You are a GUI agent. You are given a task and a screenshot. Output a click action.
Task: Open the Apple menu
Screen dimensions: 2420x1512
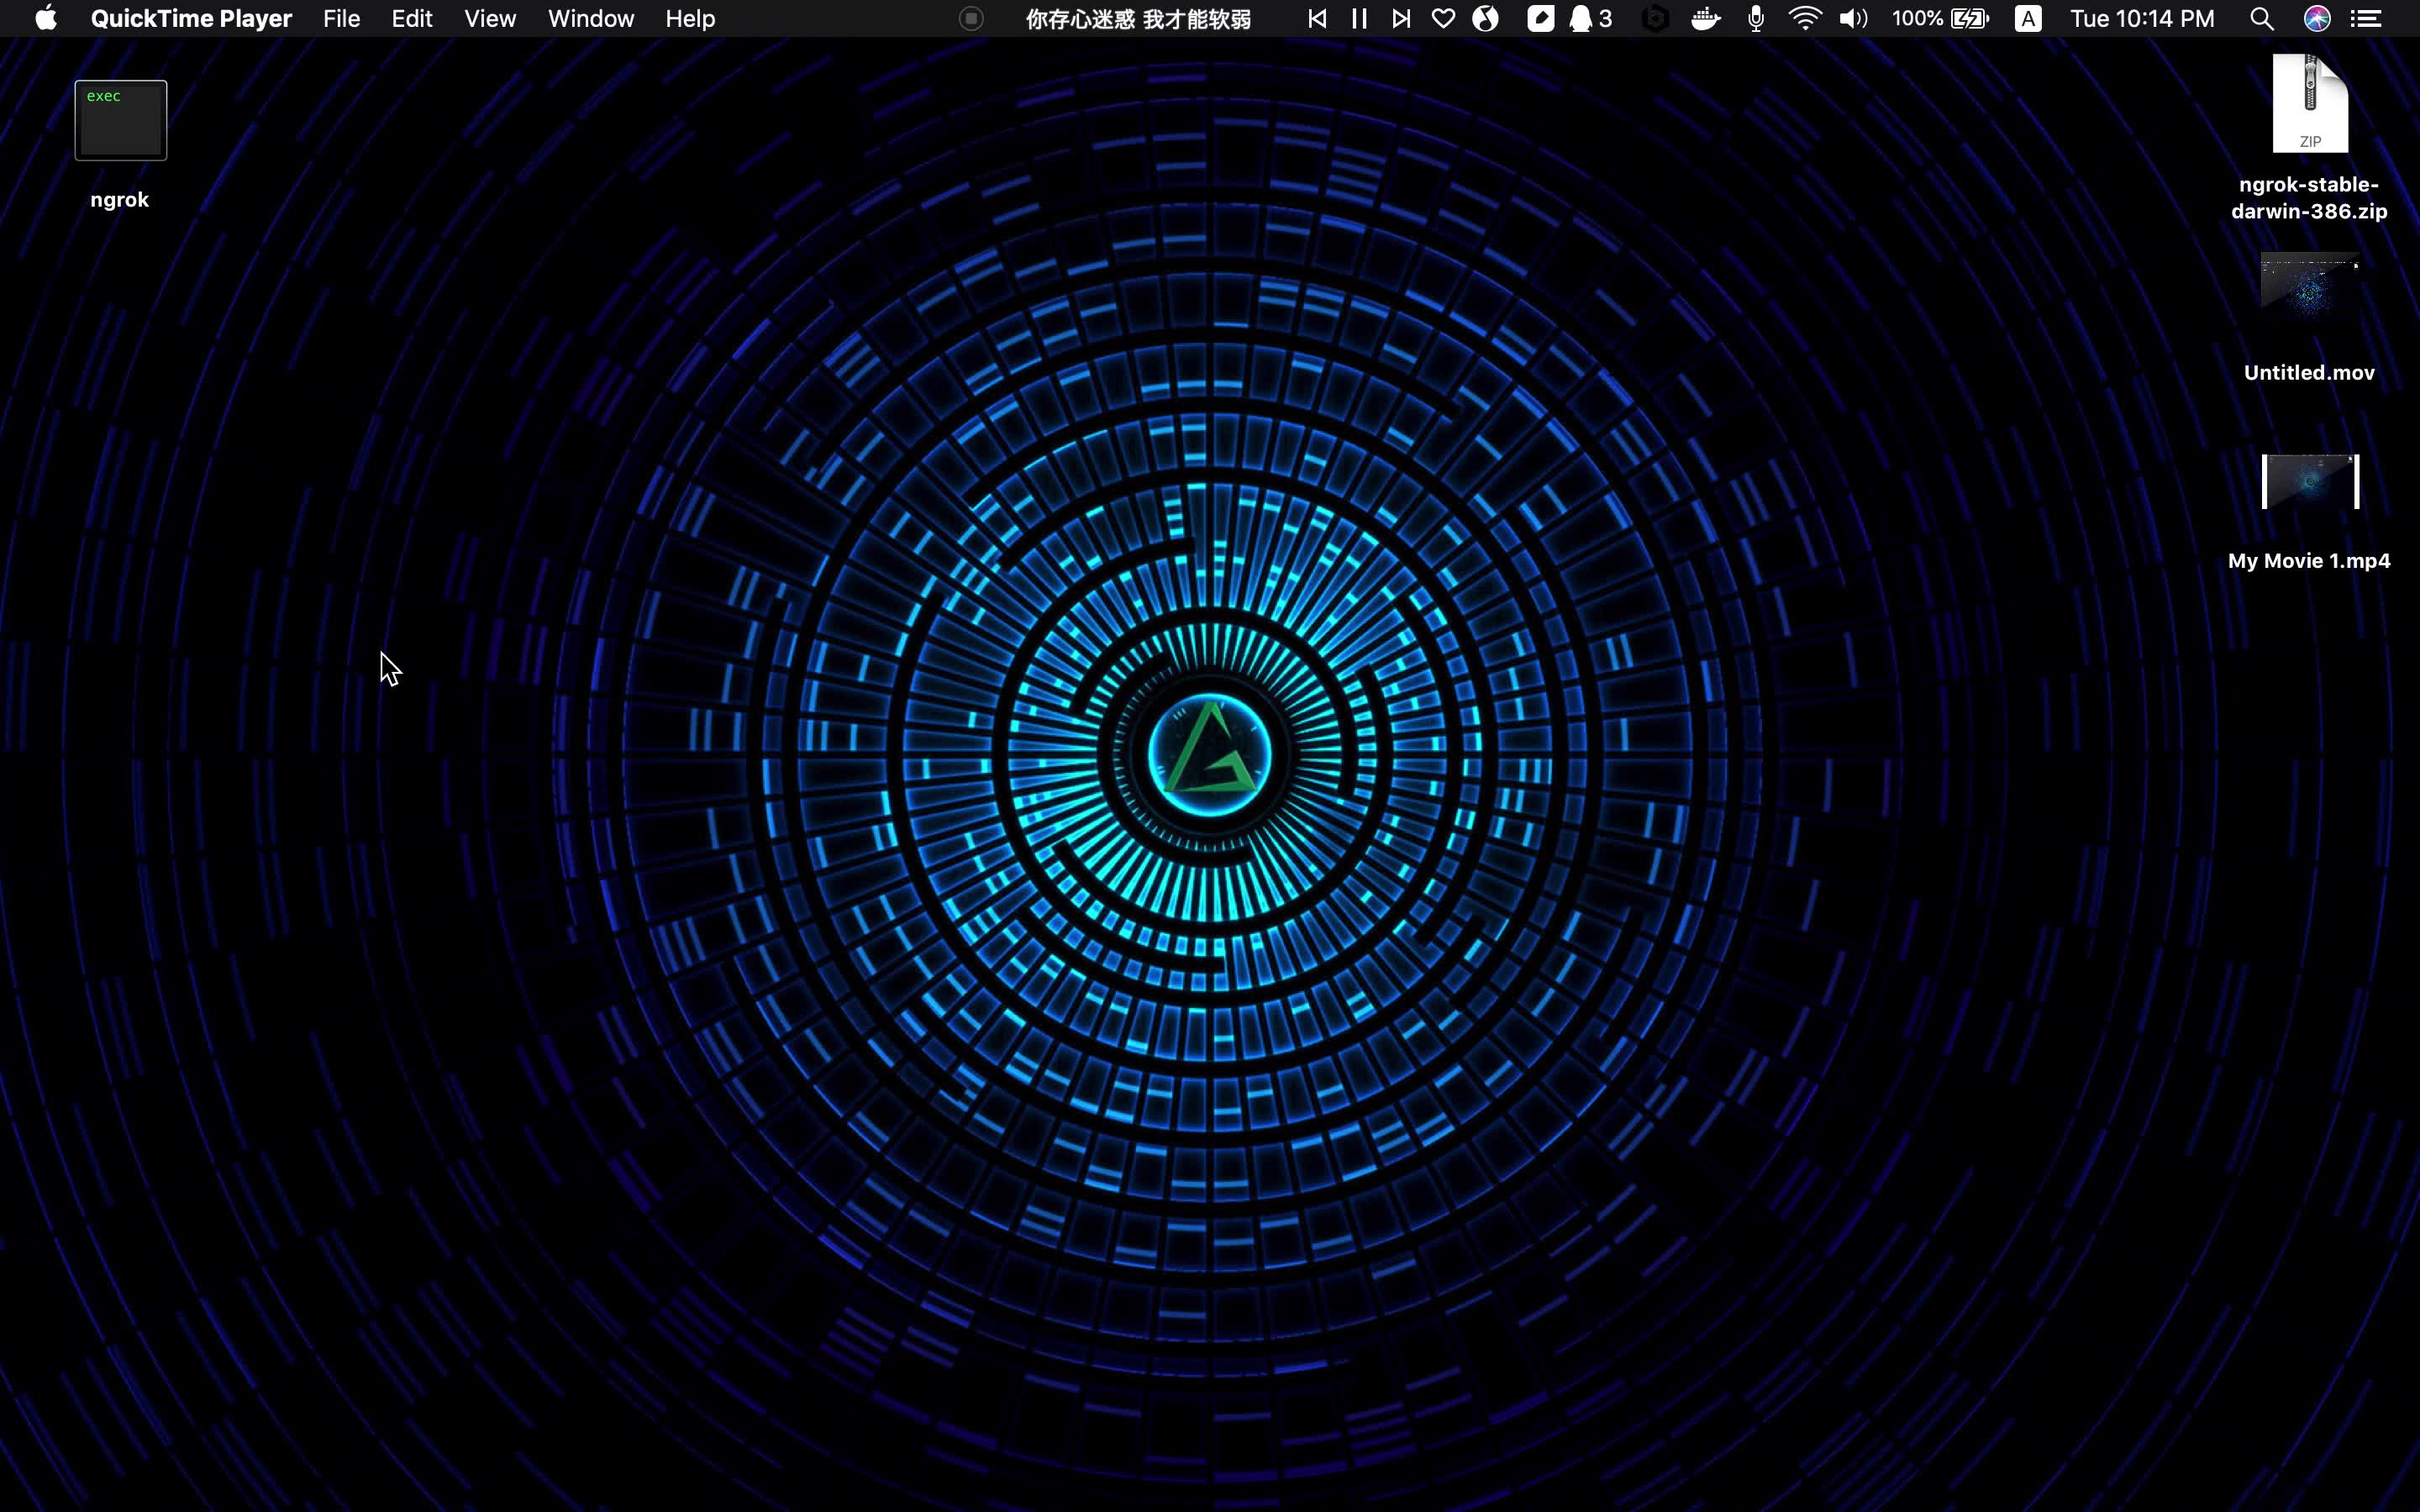click(x=46, y=18)
